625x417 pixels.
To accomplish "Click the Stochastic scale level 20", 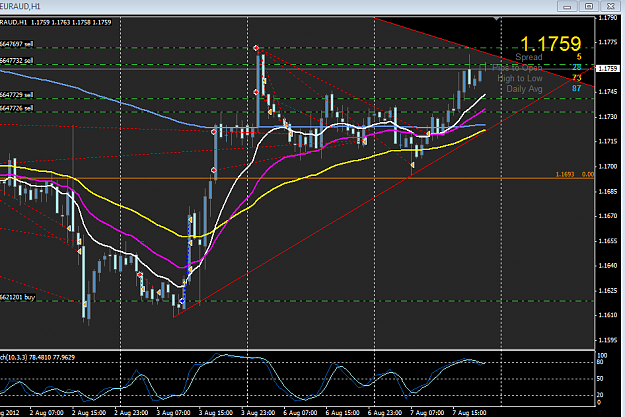I will click(x=600, y=395).
